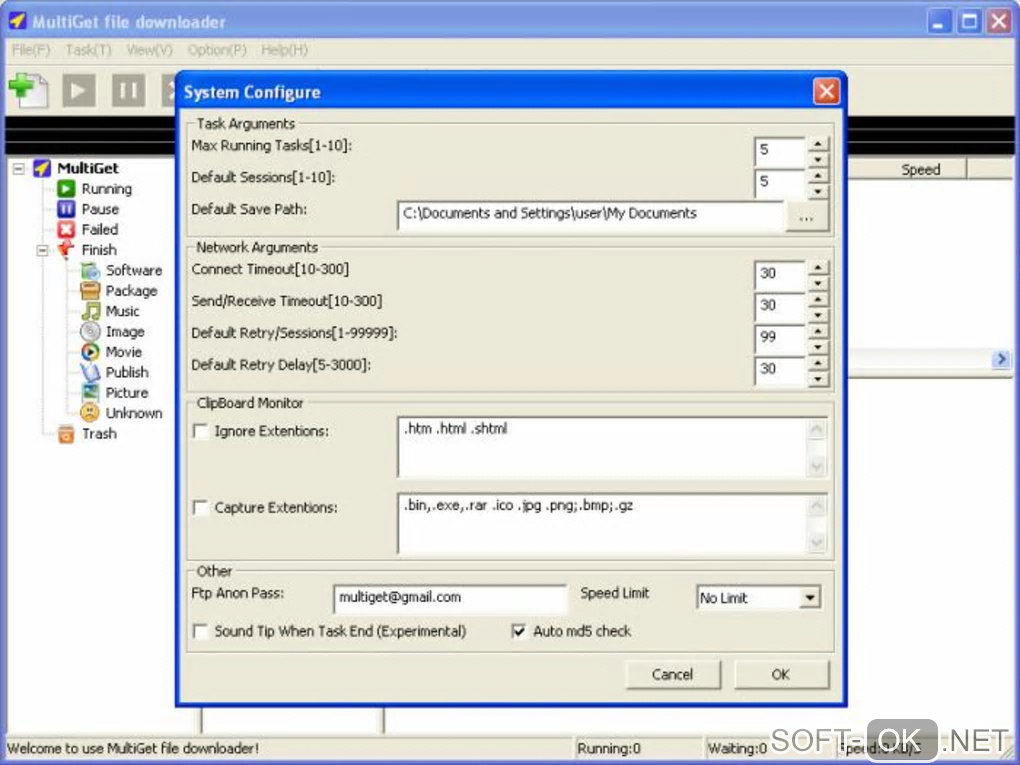Open the Task(T) menu
The height and width of the screenshot is (765, 1020).
pos(88,50)
